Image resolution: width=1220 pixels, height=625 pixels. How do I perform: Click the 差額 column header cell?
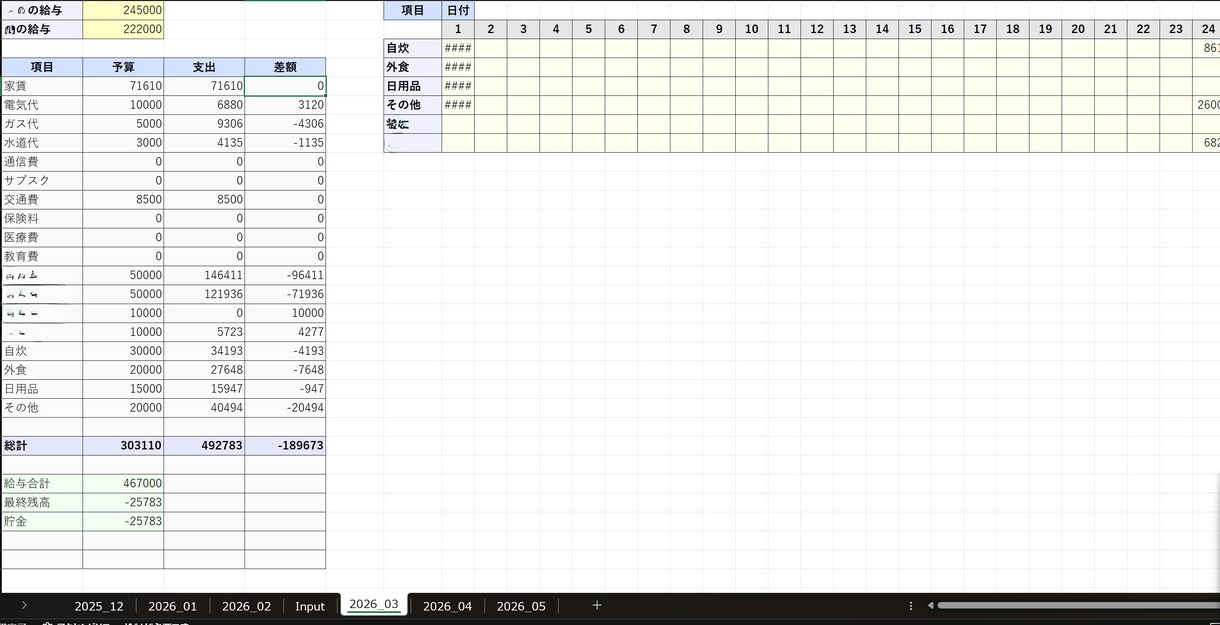click(x=285, y=67)
